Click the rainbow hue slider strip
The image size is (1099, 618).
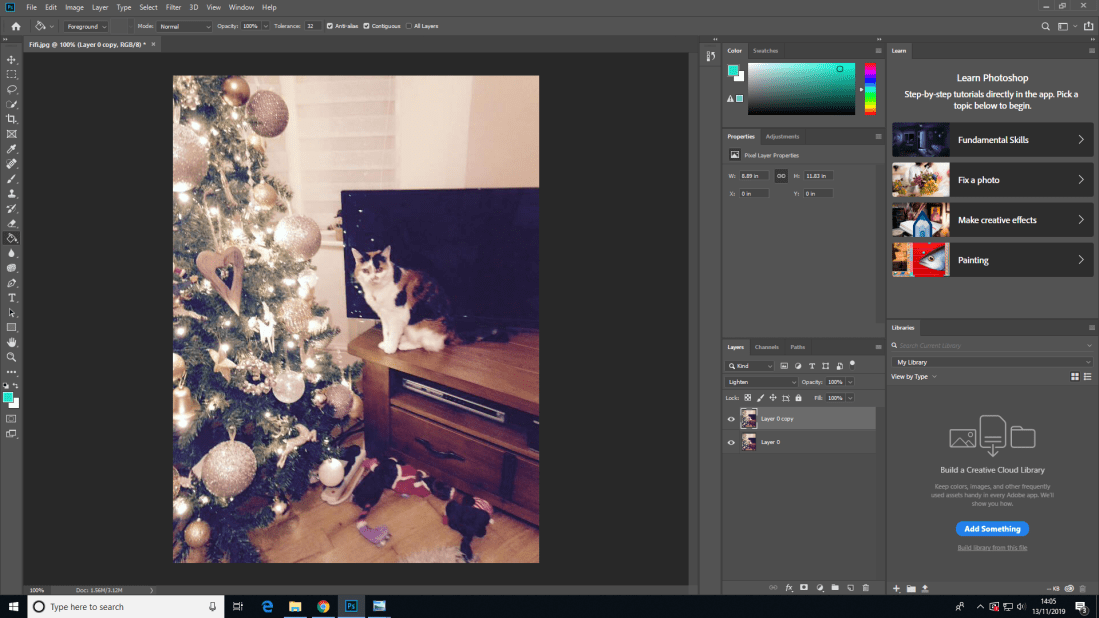(x=870, y=89)
